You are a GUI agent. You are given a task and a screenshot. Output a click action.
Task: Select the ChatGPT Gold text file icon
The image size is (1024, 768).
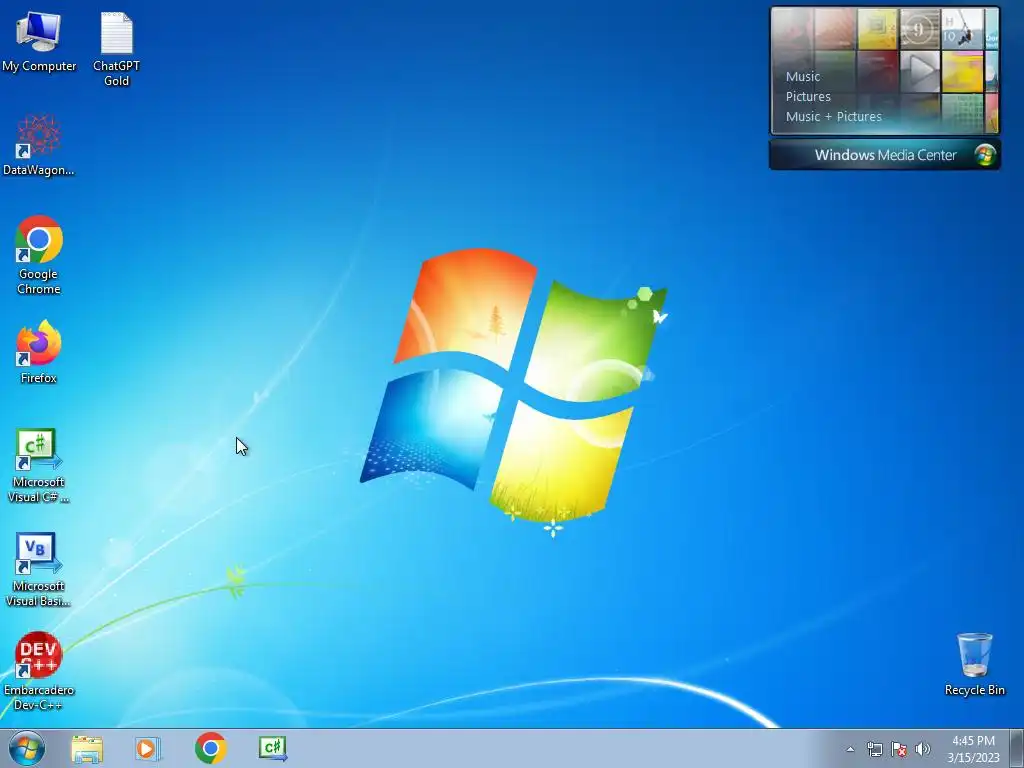pos(116,49)
